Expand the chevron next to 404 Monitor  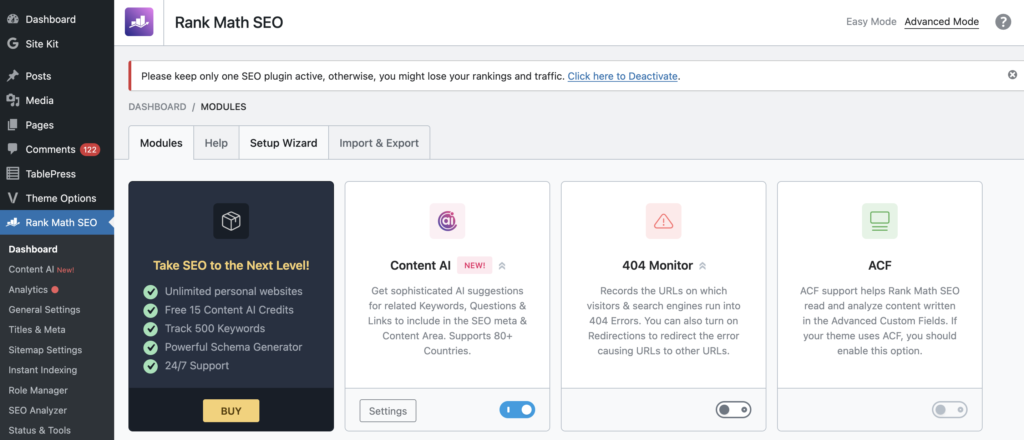(702, 266)
